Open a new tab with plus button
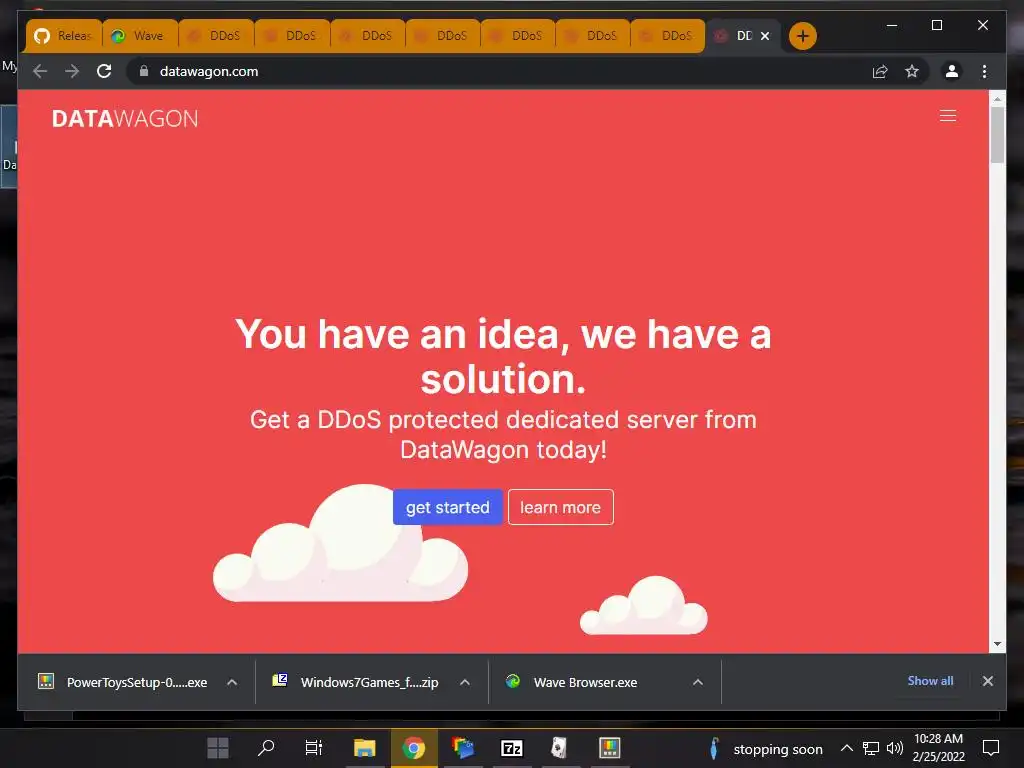Screen dimensions: 1024x768 coord(803,36)
